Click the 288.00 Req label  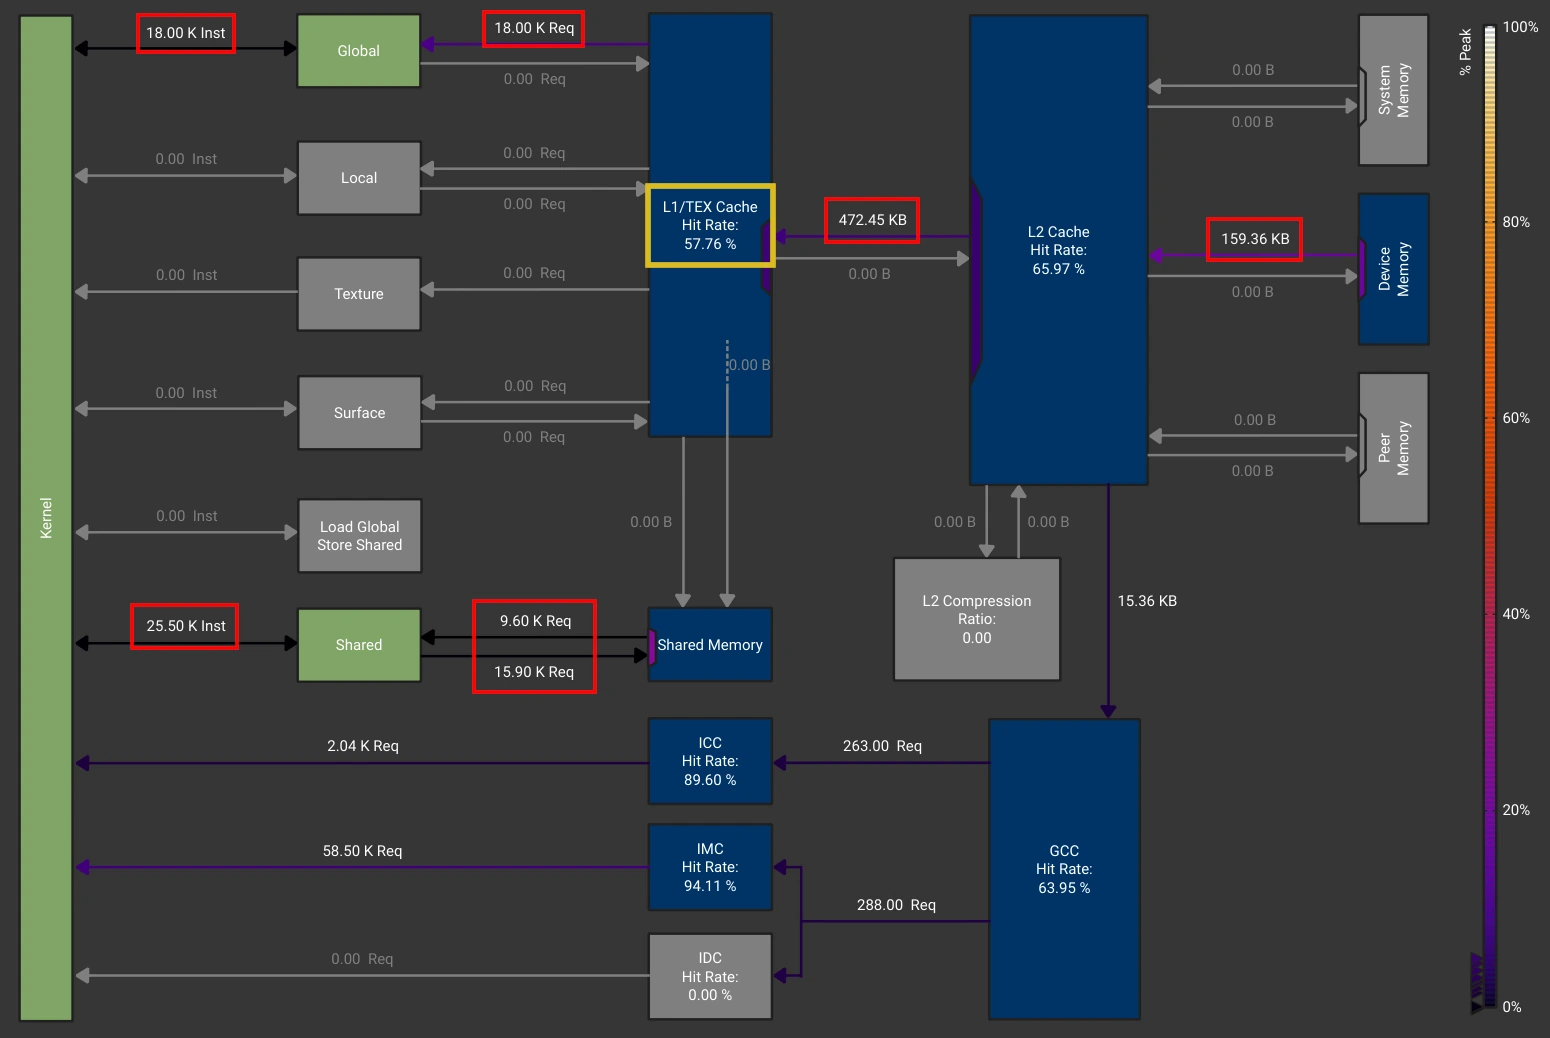point(896,905)
